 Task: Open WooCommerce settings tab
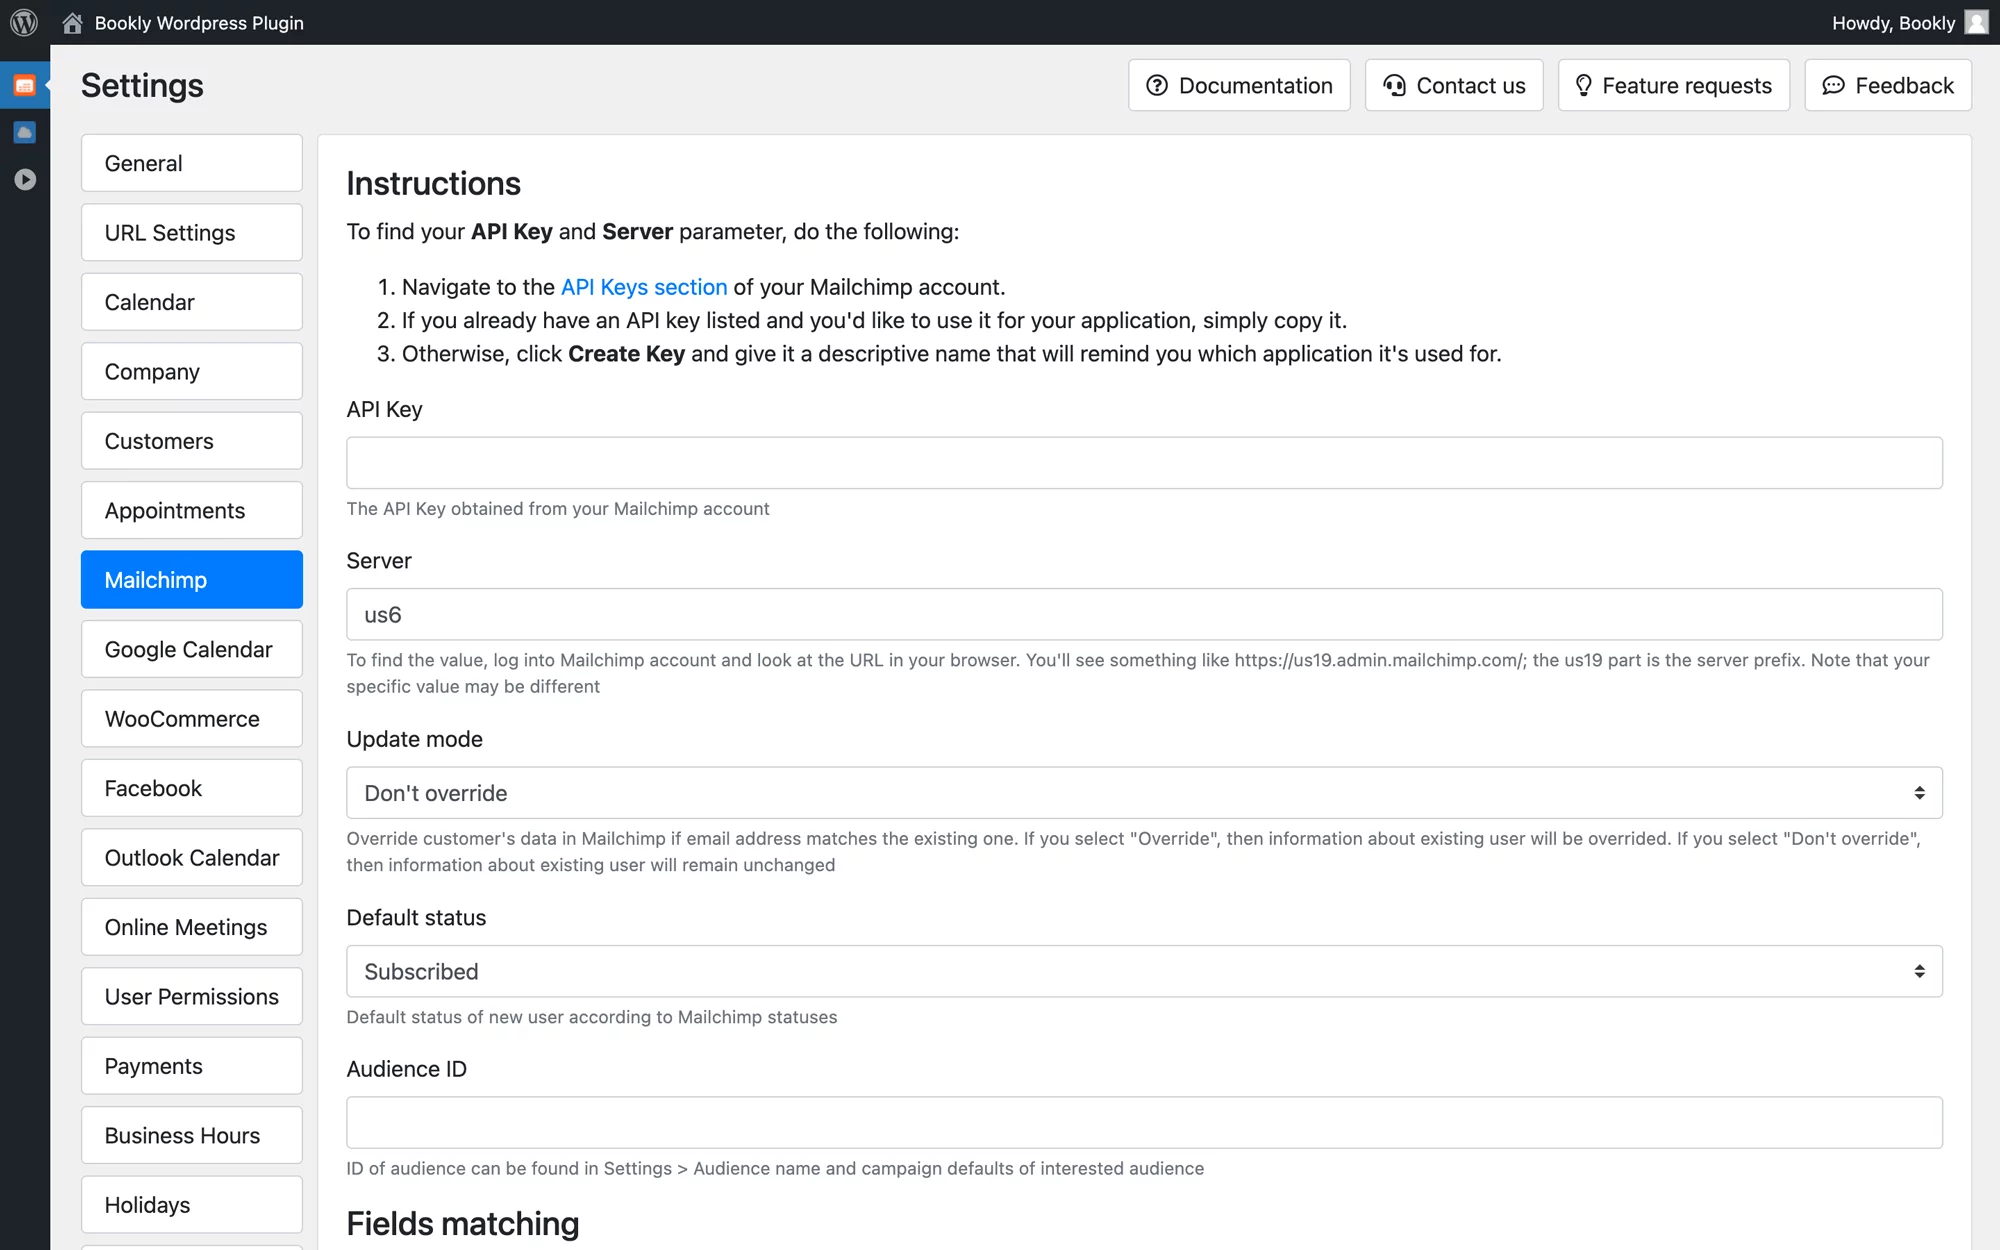192,718
